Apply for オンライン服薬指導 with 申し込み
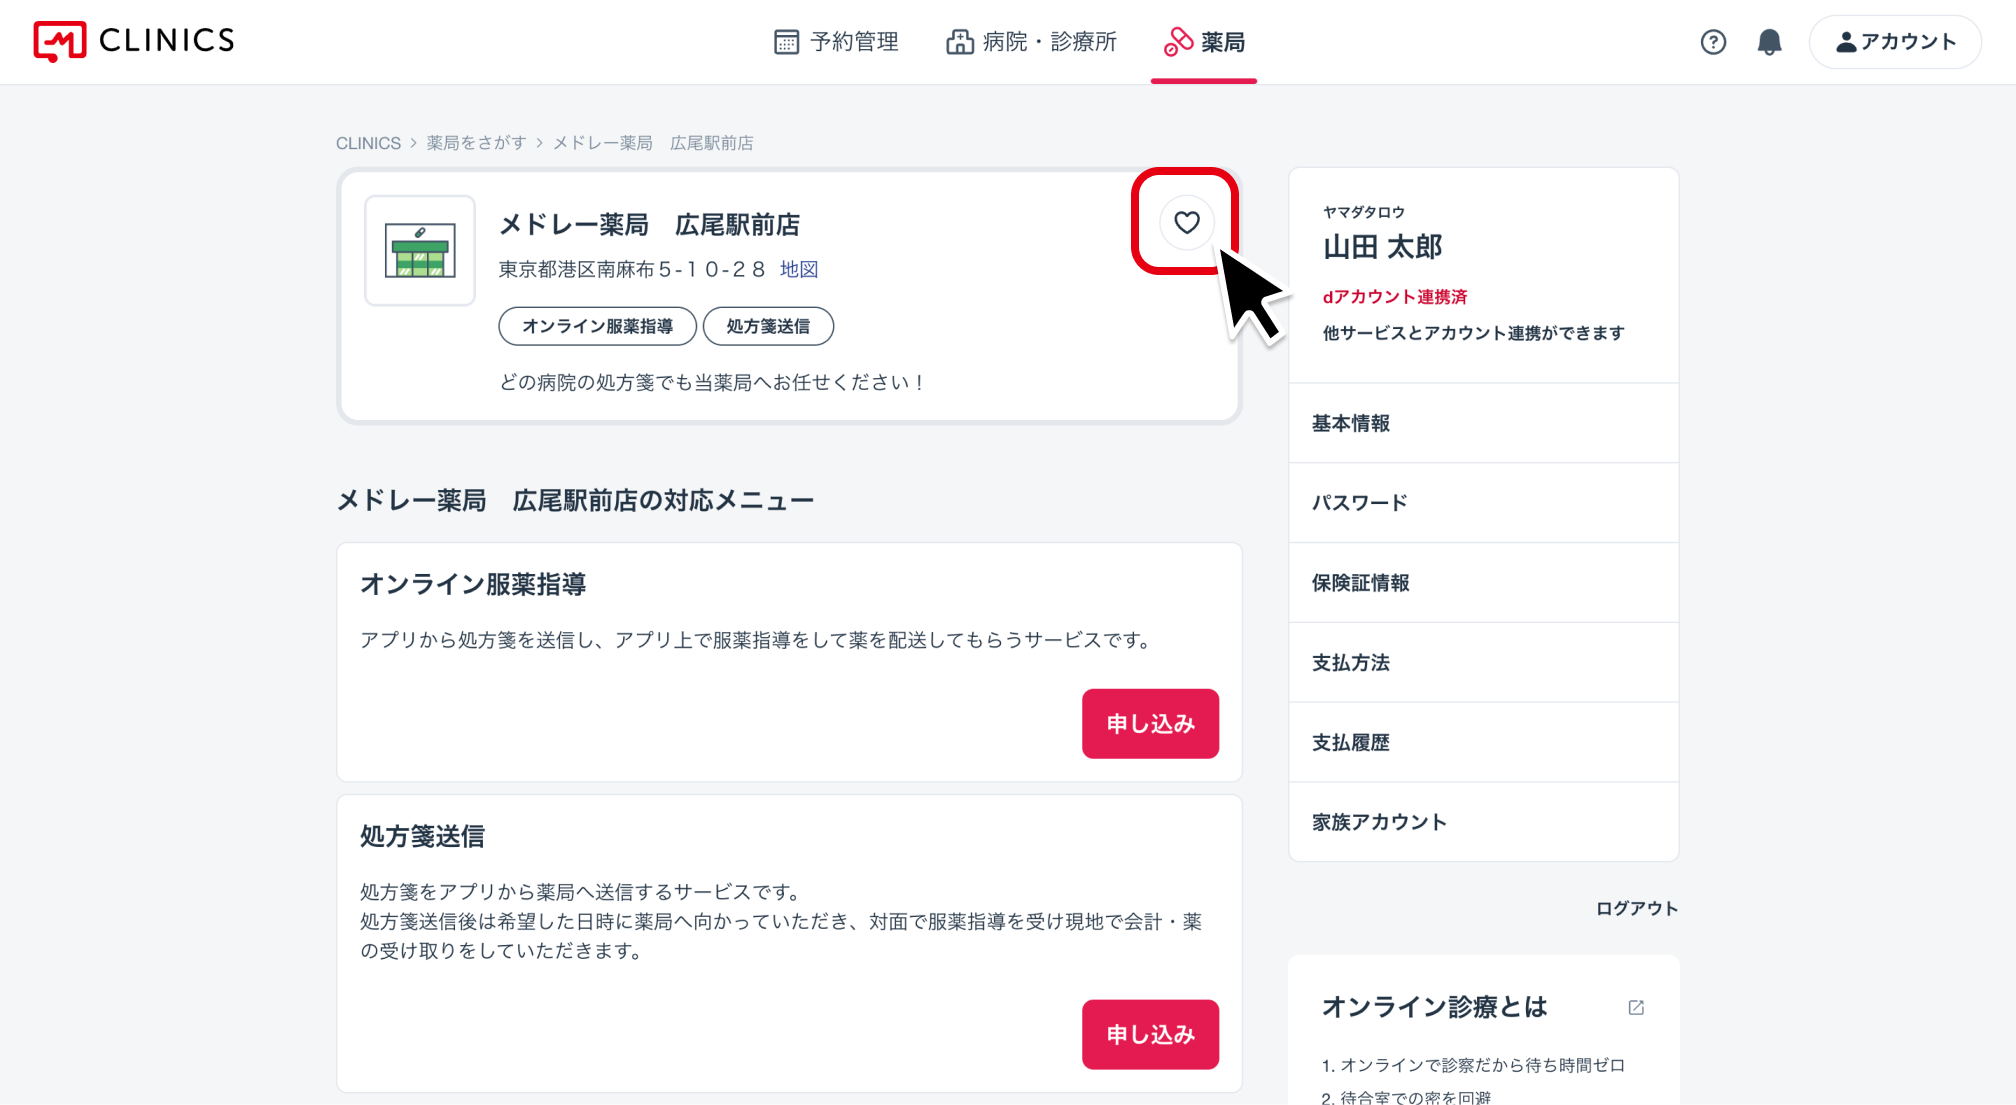This screenshot has width=2016, height=1105. tap(1150, 723)
